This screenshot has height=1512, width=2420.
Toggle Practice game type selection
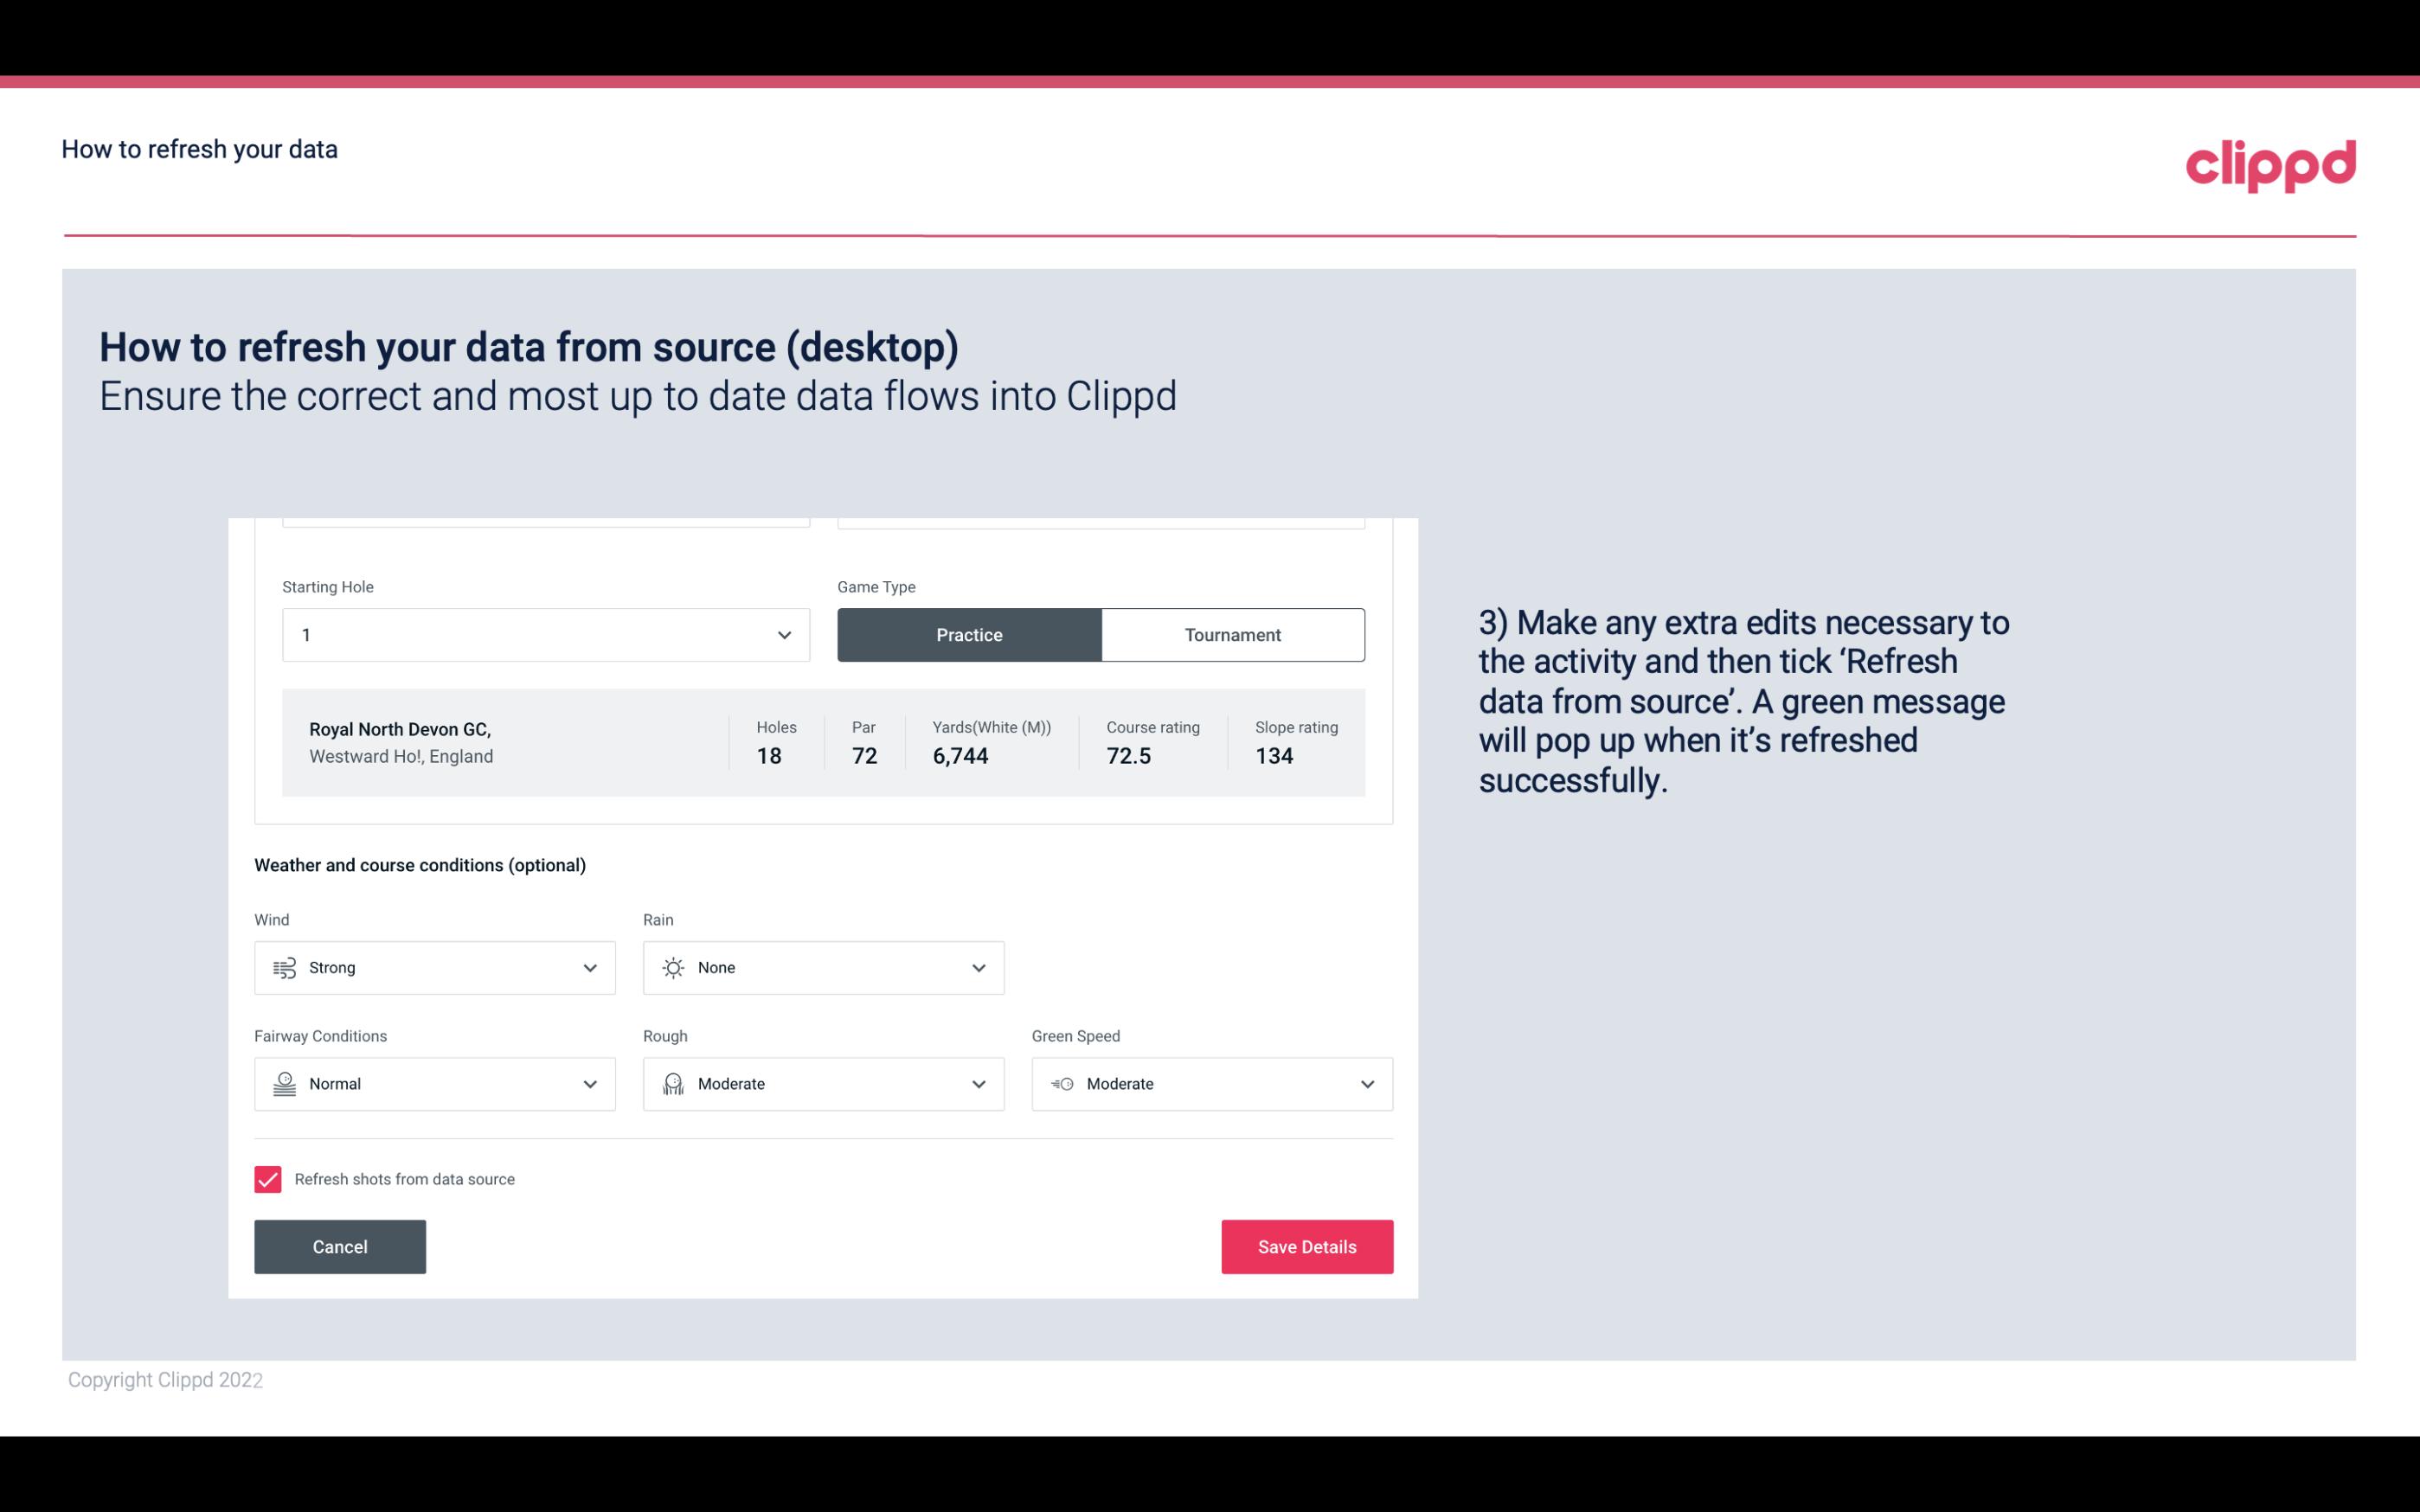[969, 634]
